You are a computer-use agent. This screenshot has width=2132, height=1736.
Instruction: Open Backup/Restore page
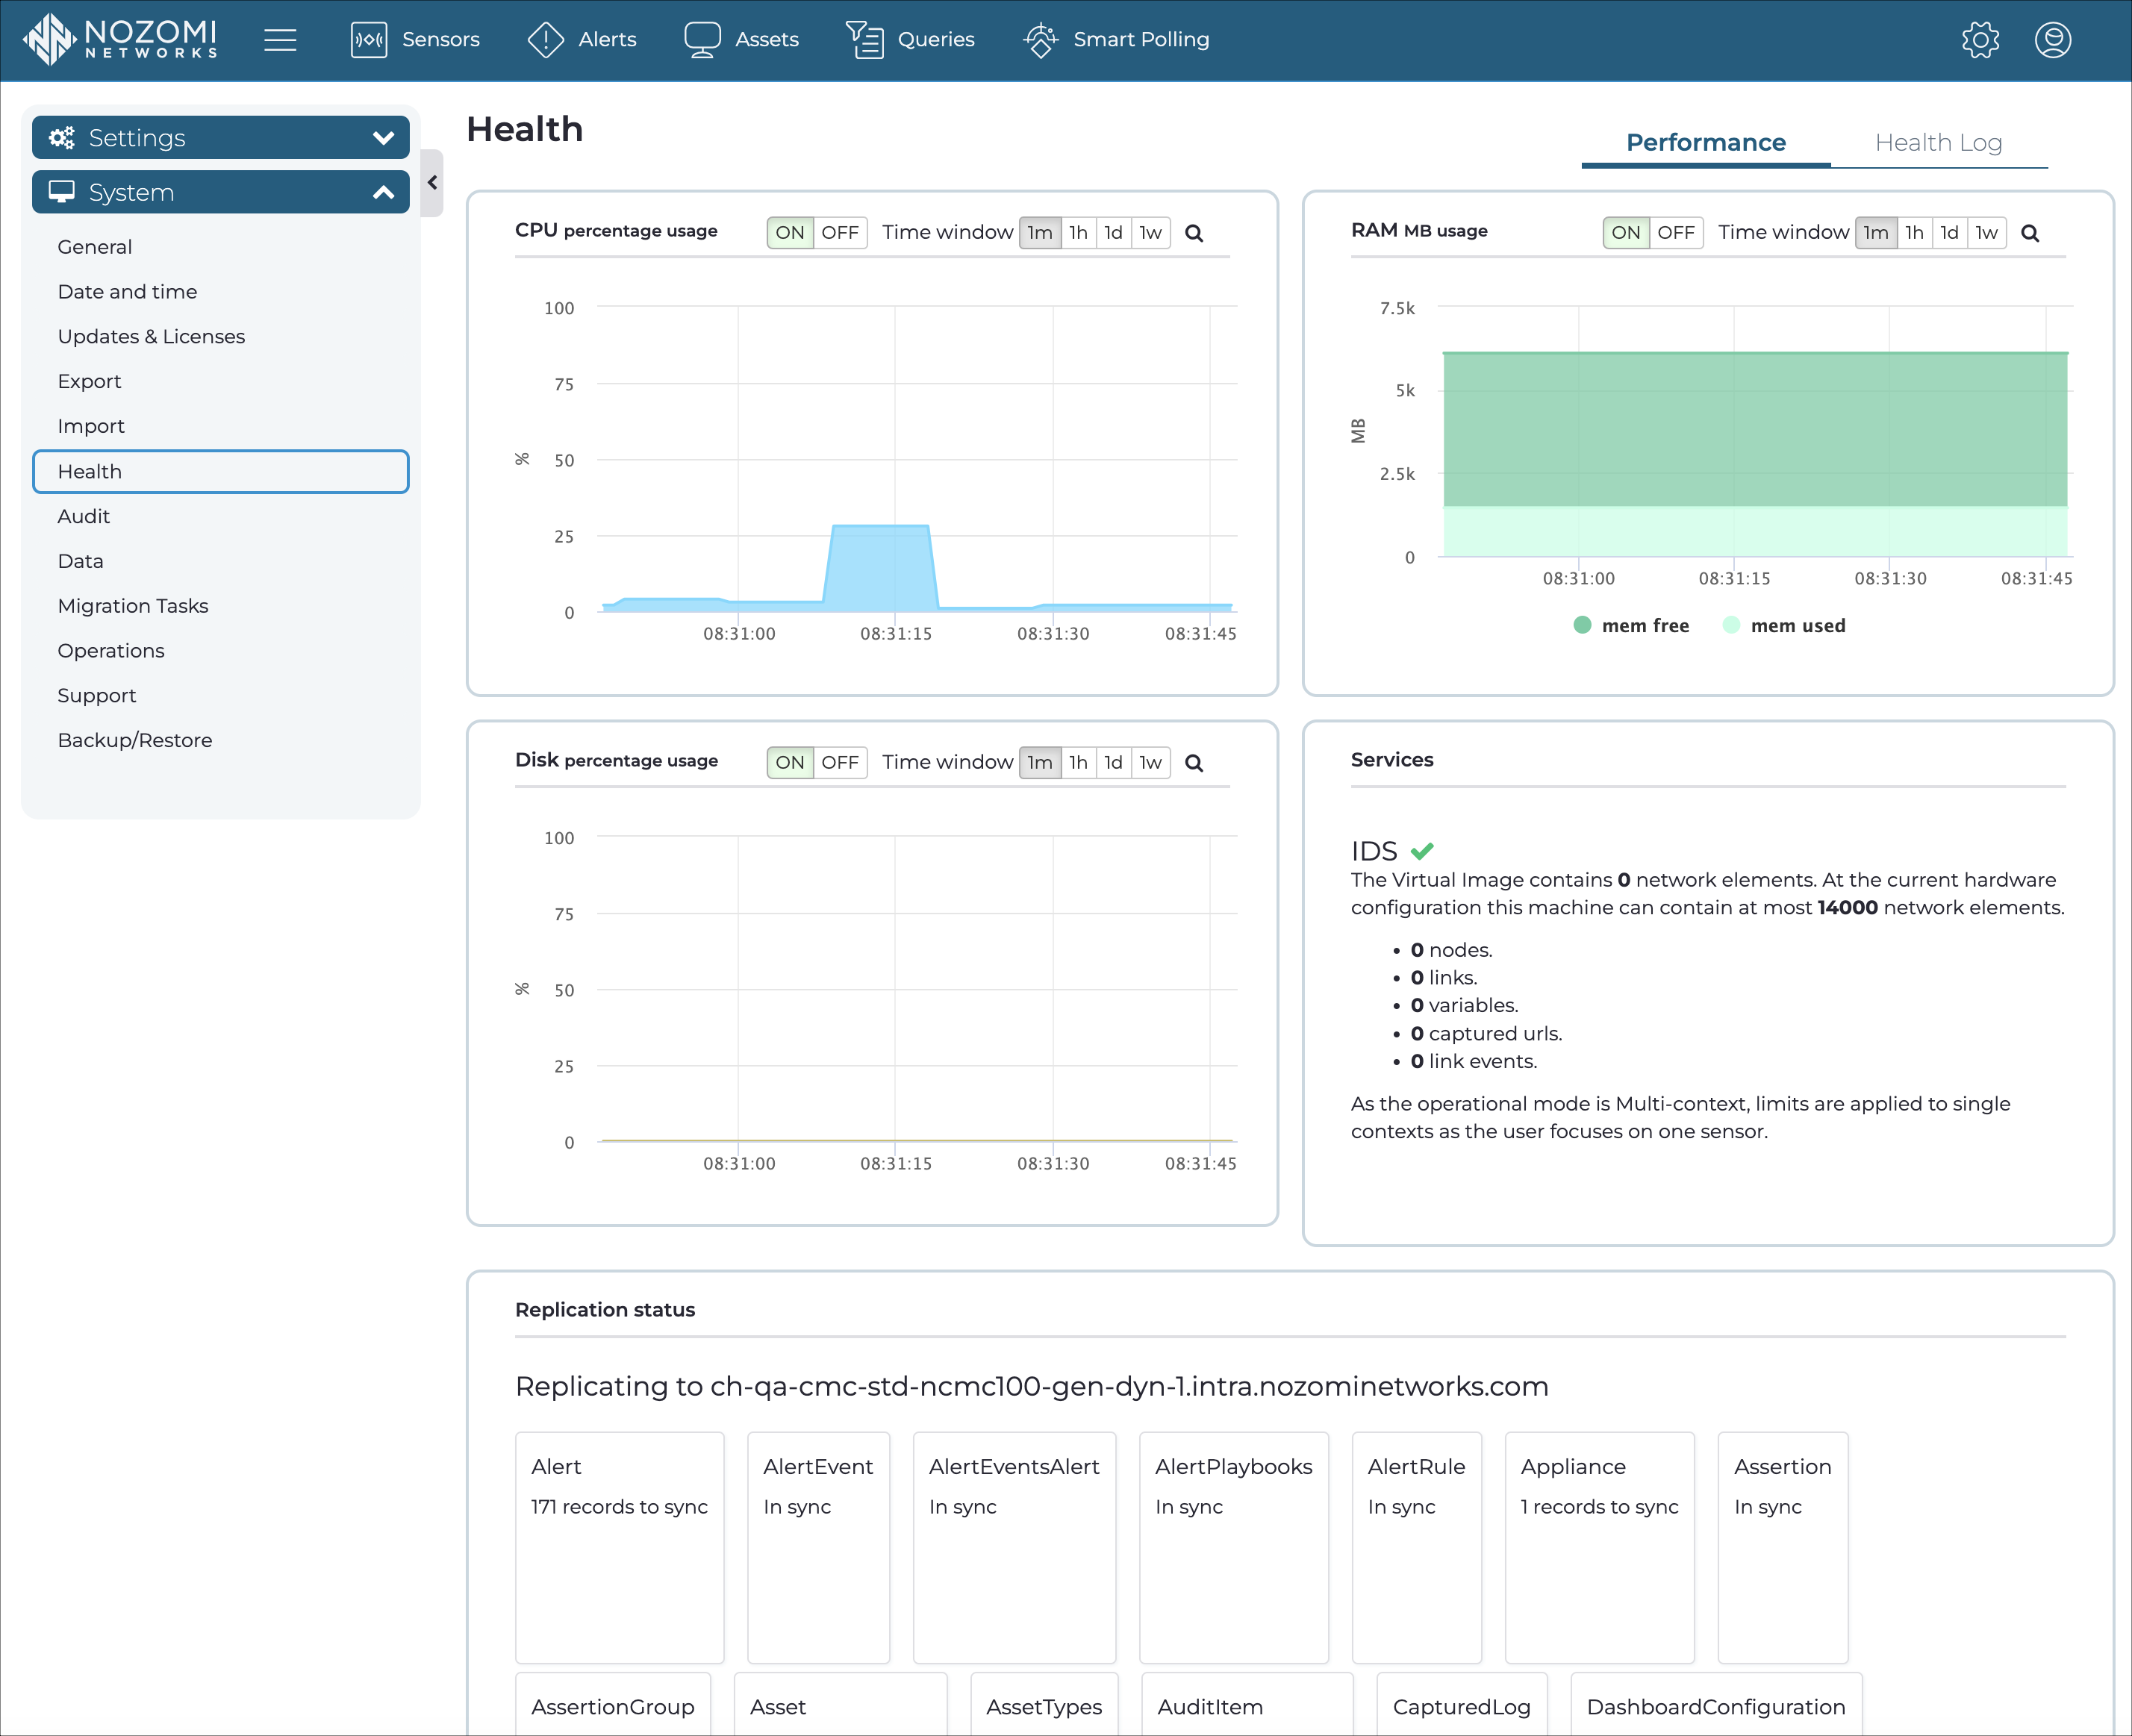pyautogui.click(x=135, y=741)
